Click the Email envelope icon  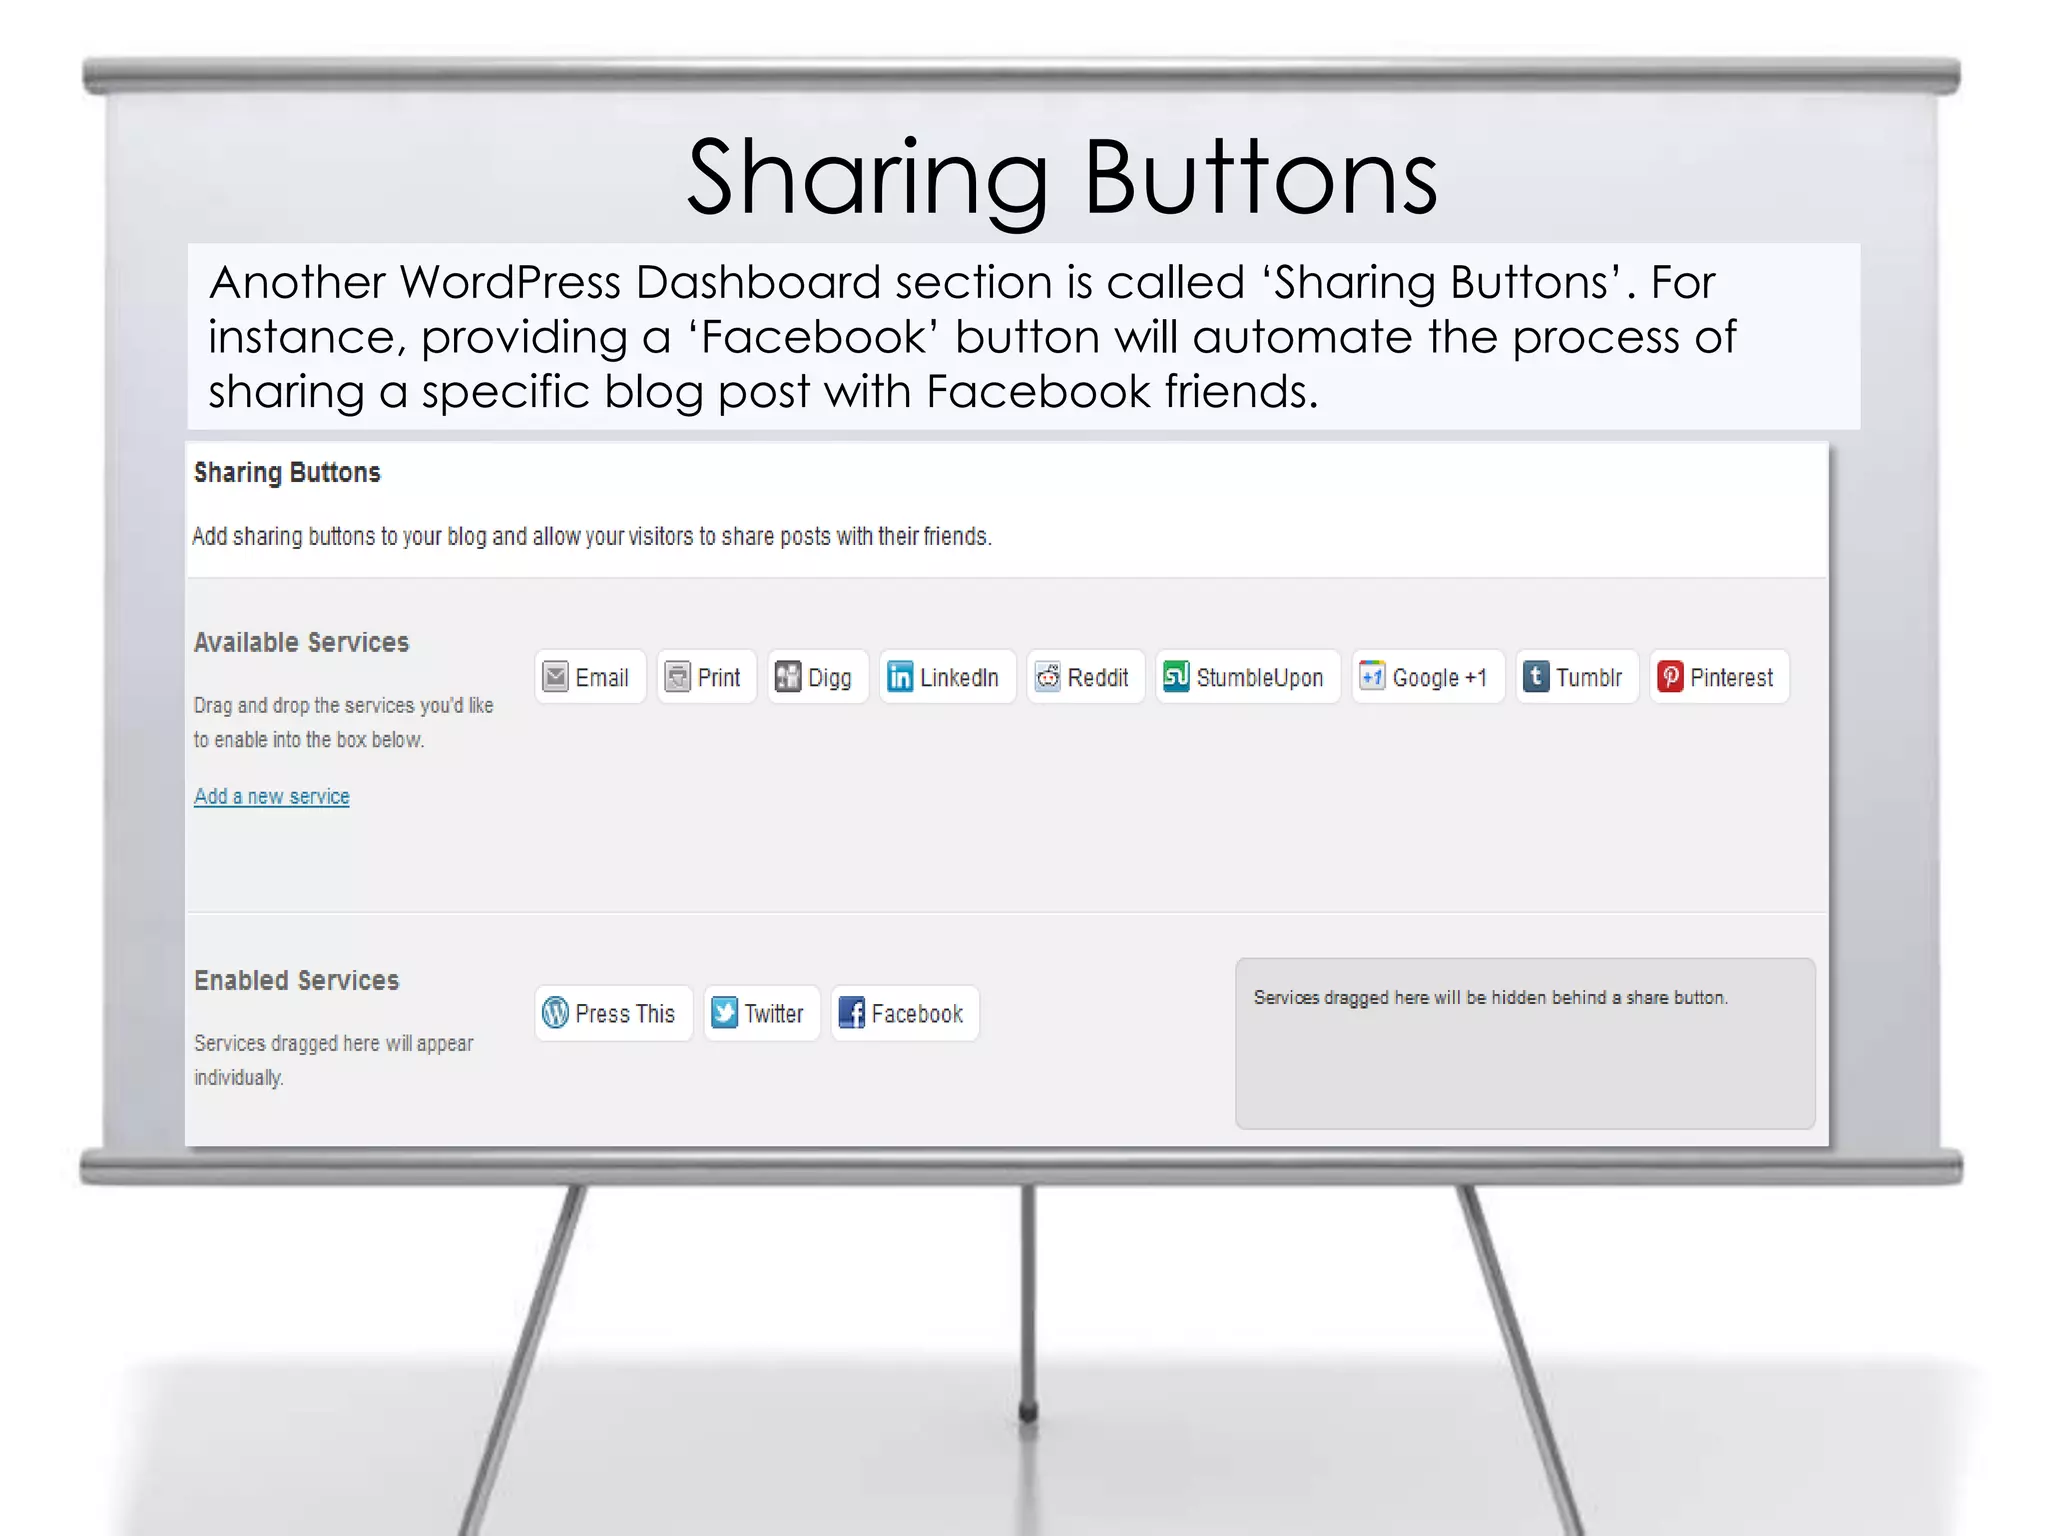click(x=555, y=677)
